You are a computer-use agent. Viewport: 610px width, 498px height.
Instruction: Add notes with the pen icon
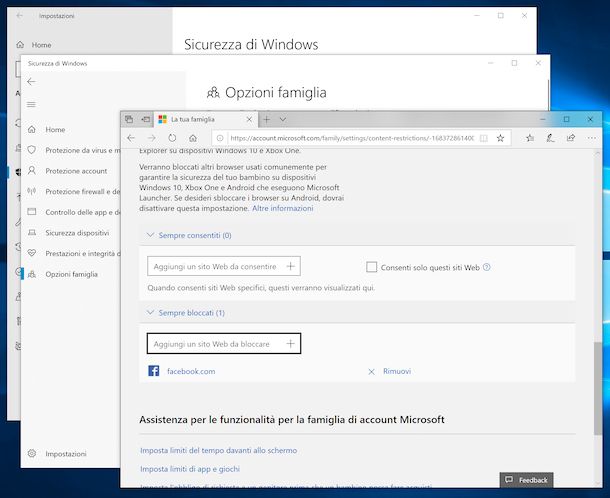[x=550, y=138]
